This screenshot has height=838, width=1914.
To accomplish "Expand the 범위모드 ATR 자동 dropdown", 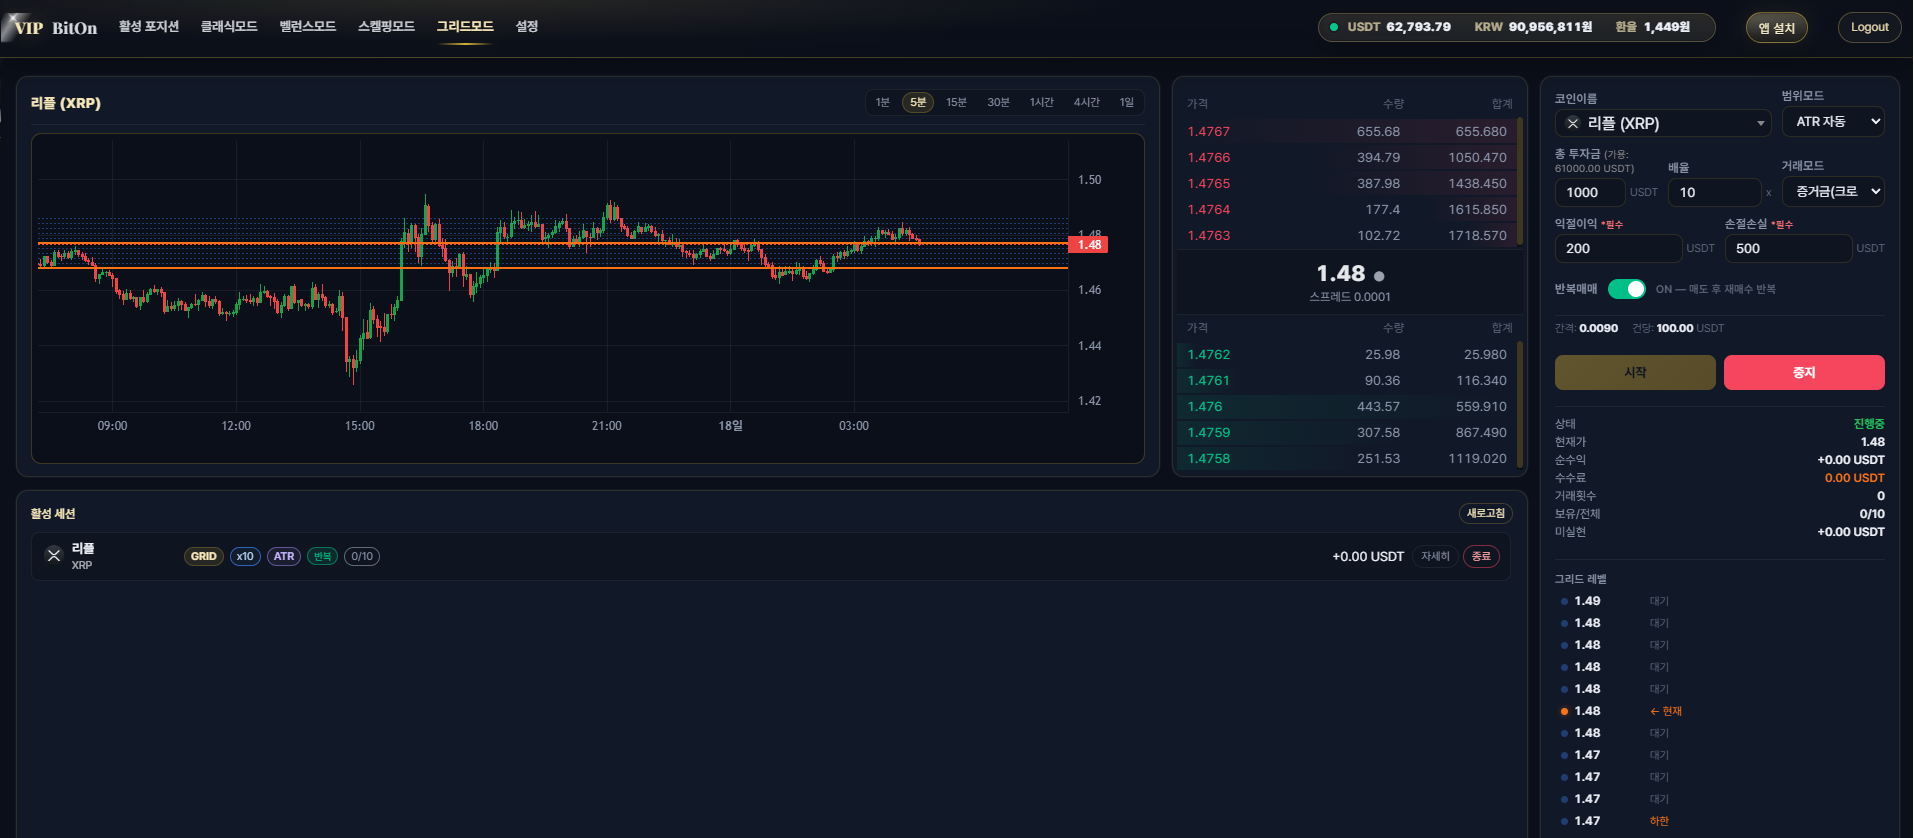I will (1833, 122).
